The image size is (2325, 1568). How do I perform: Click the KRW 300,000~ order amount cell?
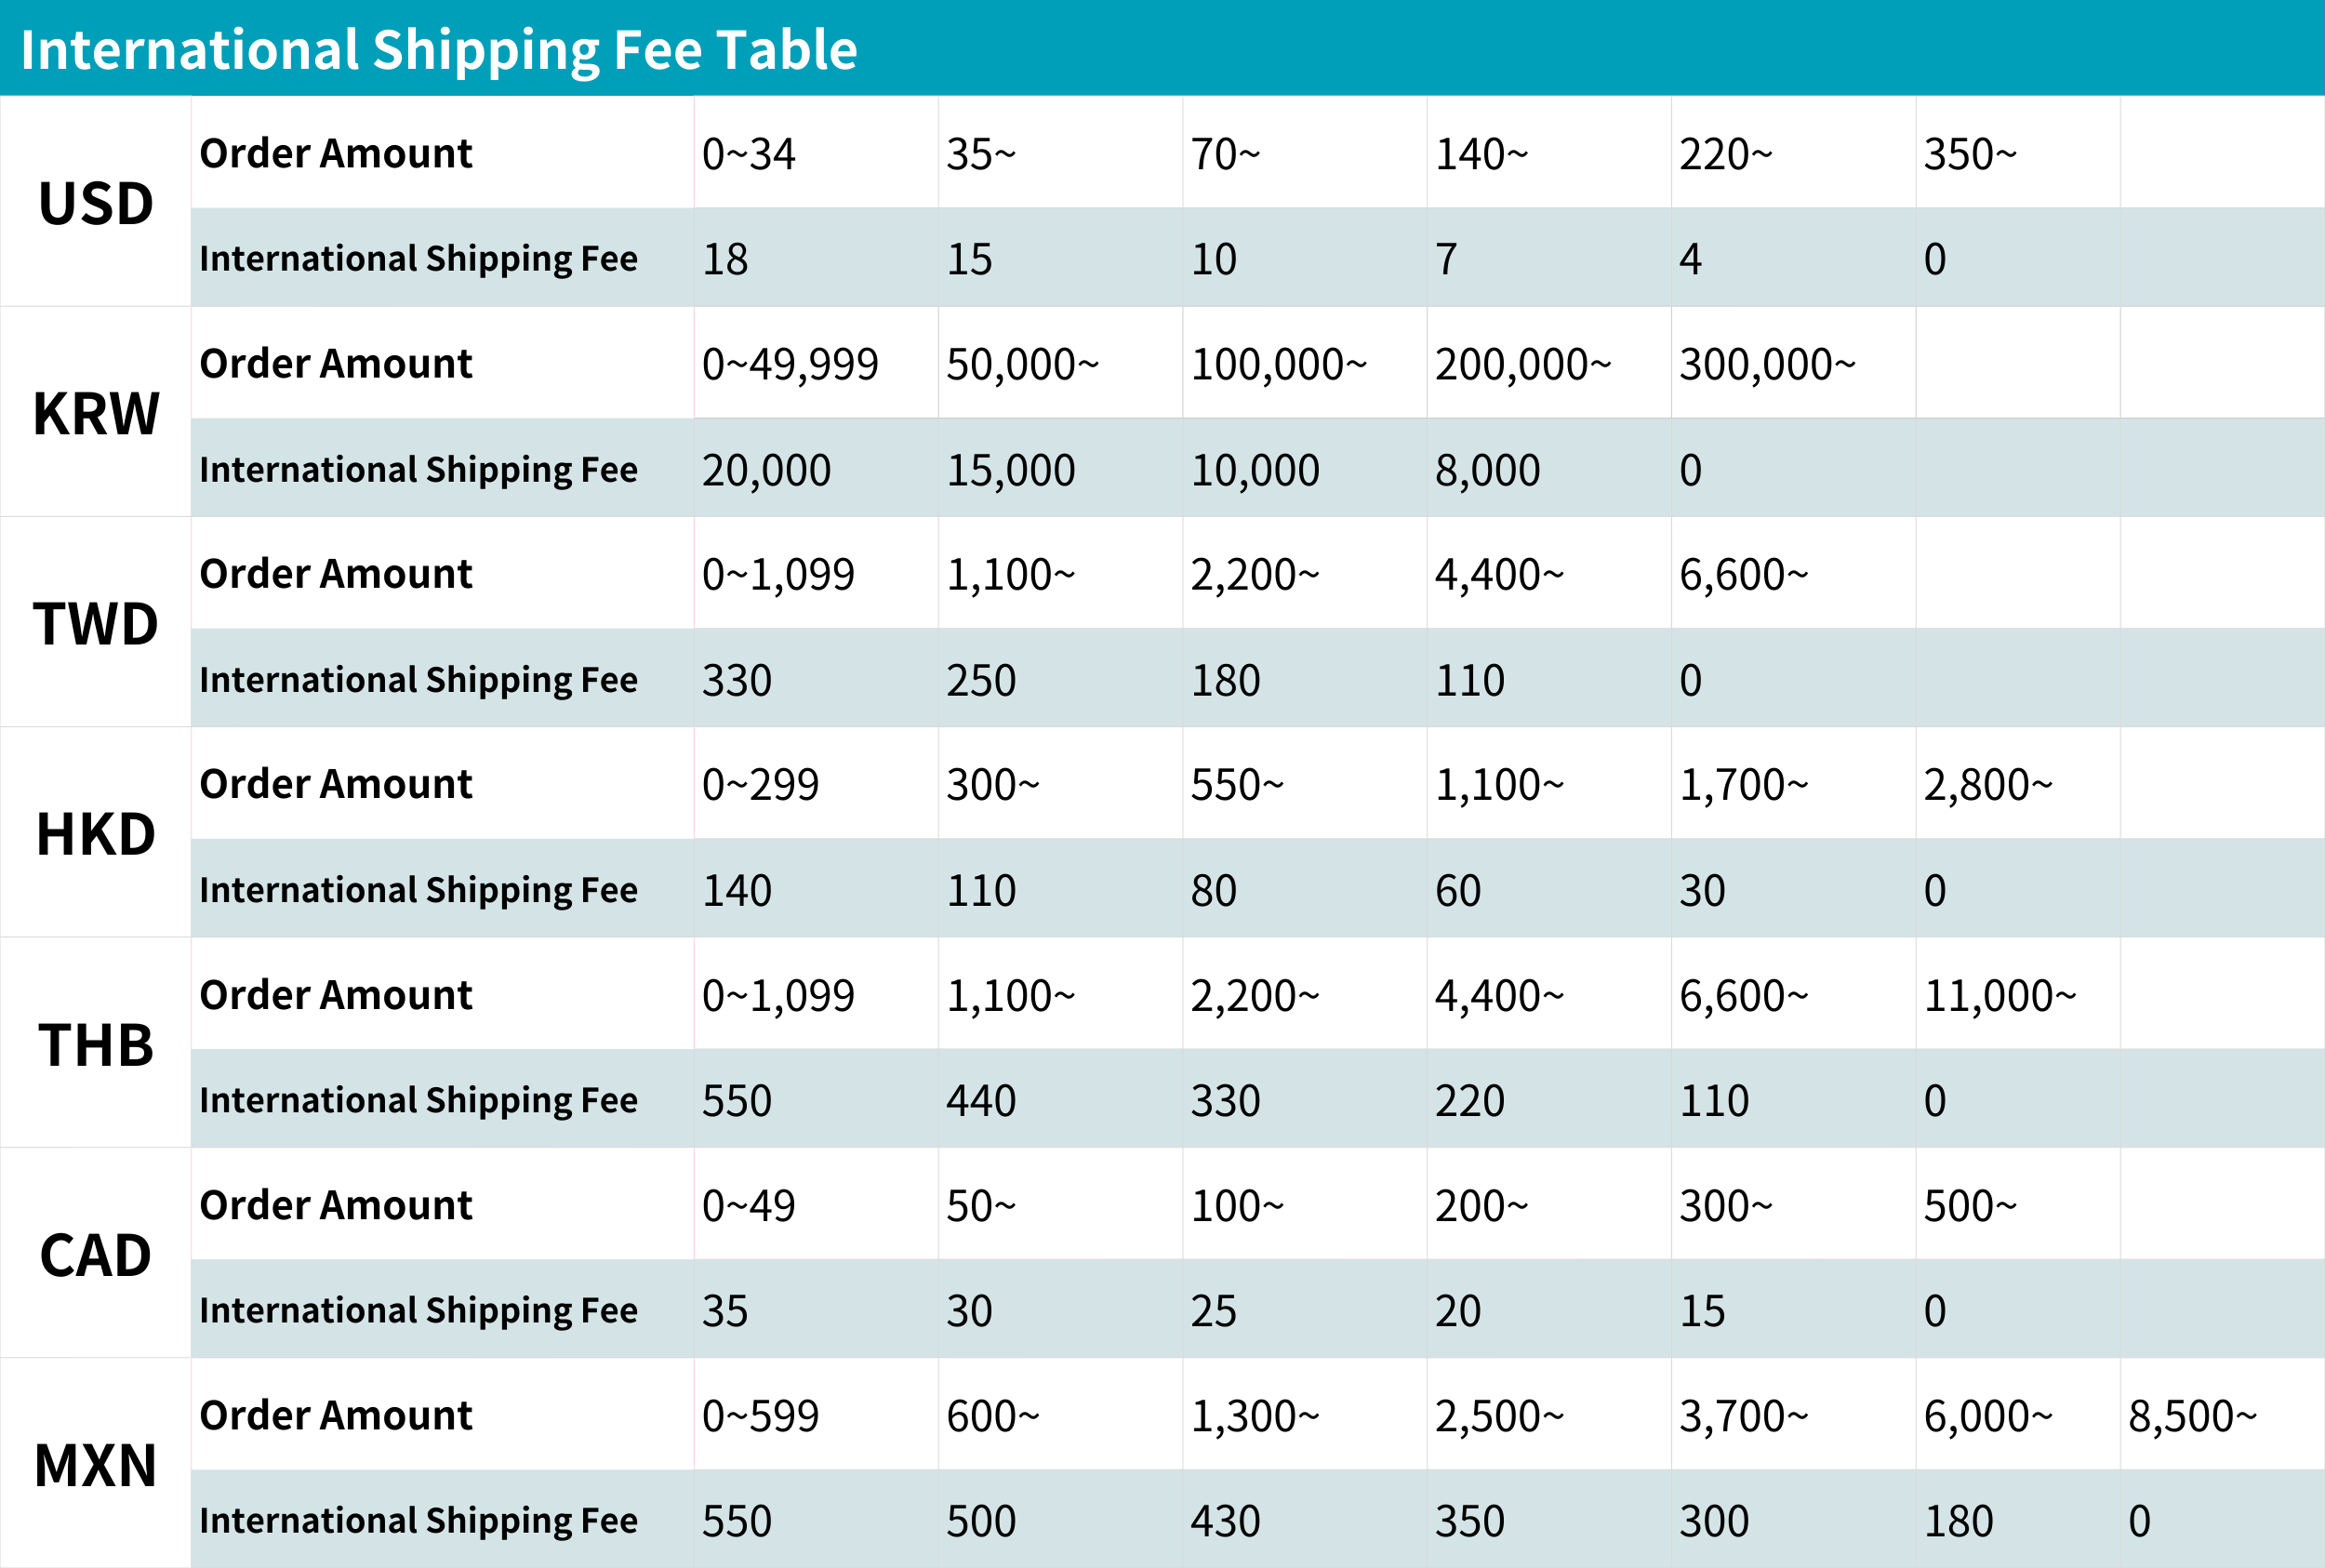tap(1793, 363)
